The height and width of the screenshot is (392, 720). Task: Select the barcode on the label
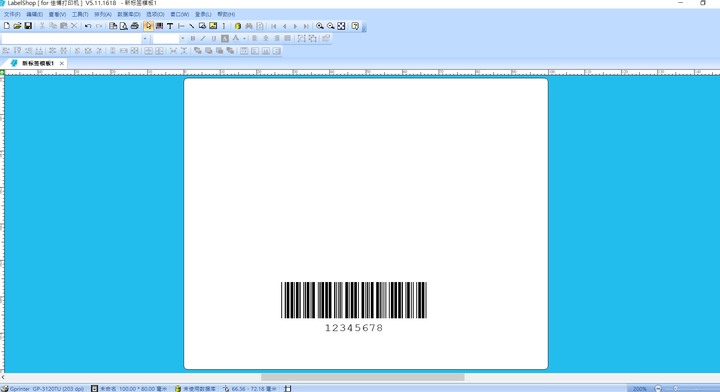[x=354, y=300]
